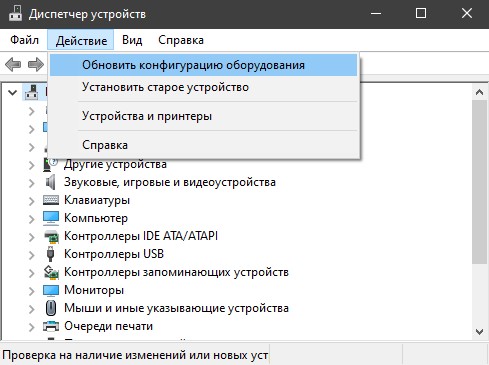Screen dimensions: 489x365
Task: Open the Вид menu
Action: (132, 40)
